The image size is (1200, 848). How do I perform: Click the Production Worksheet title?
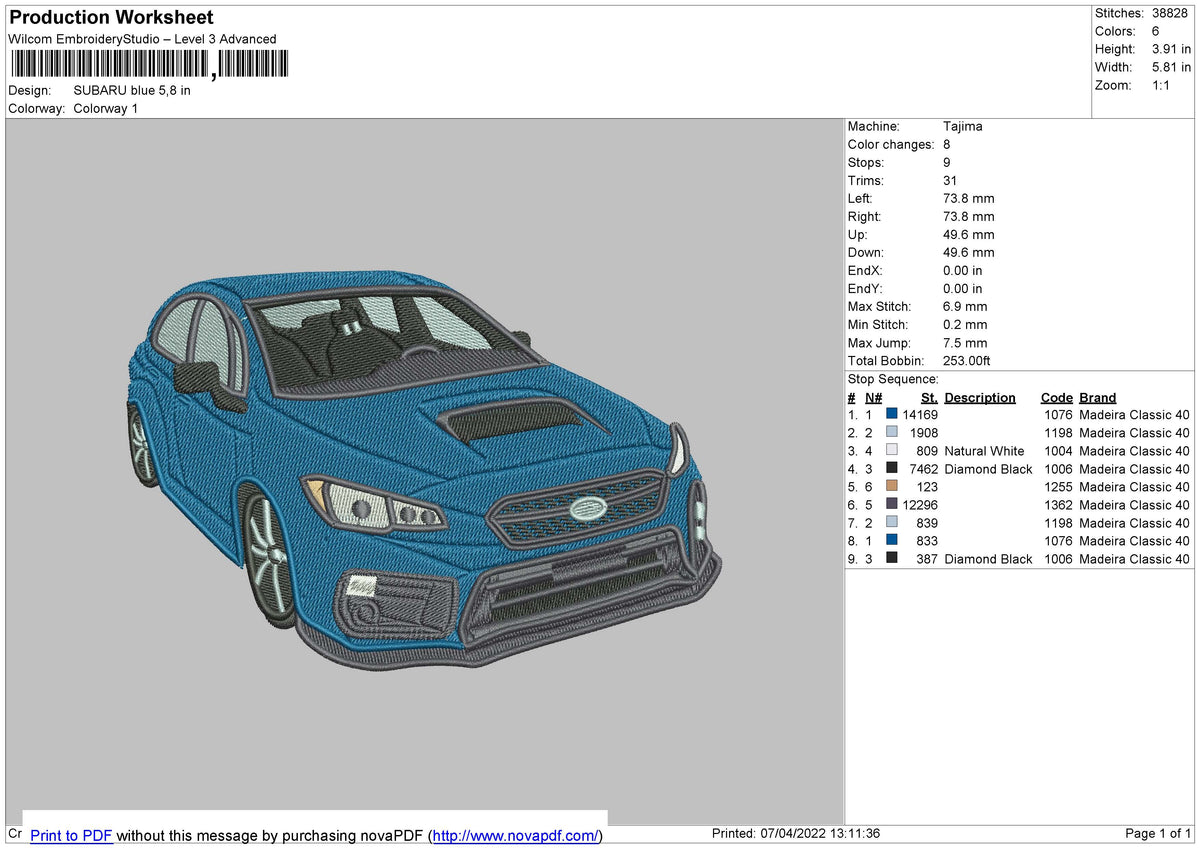(x=110, y=17)
